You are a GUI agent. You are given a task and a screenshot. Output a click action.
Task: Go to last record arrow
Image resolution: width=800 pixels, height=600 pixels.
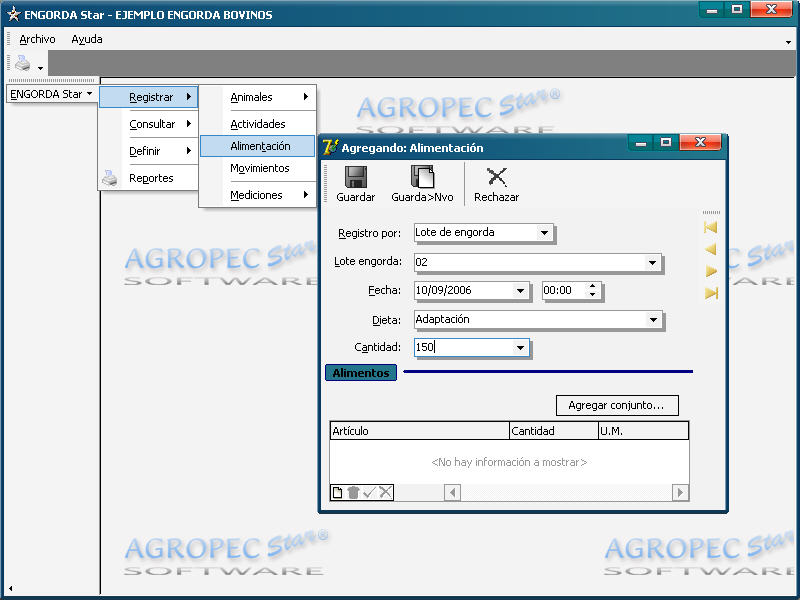(711, 293)
